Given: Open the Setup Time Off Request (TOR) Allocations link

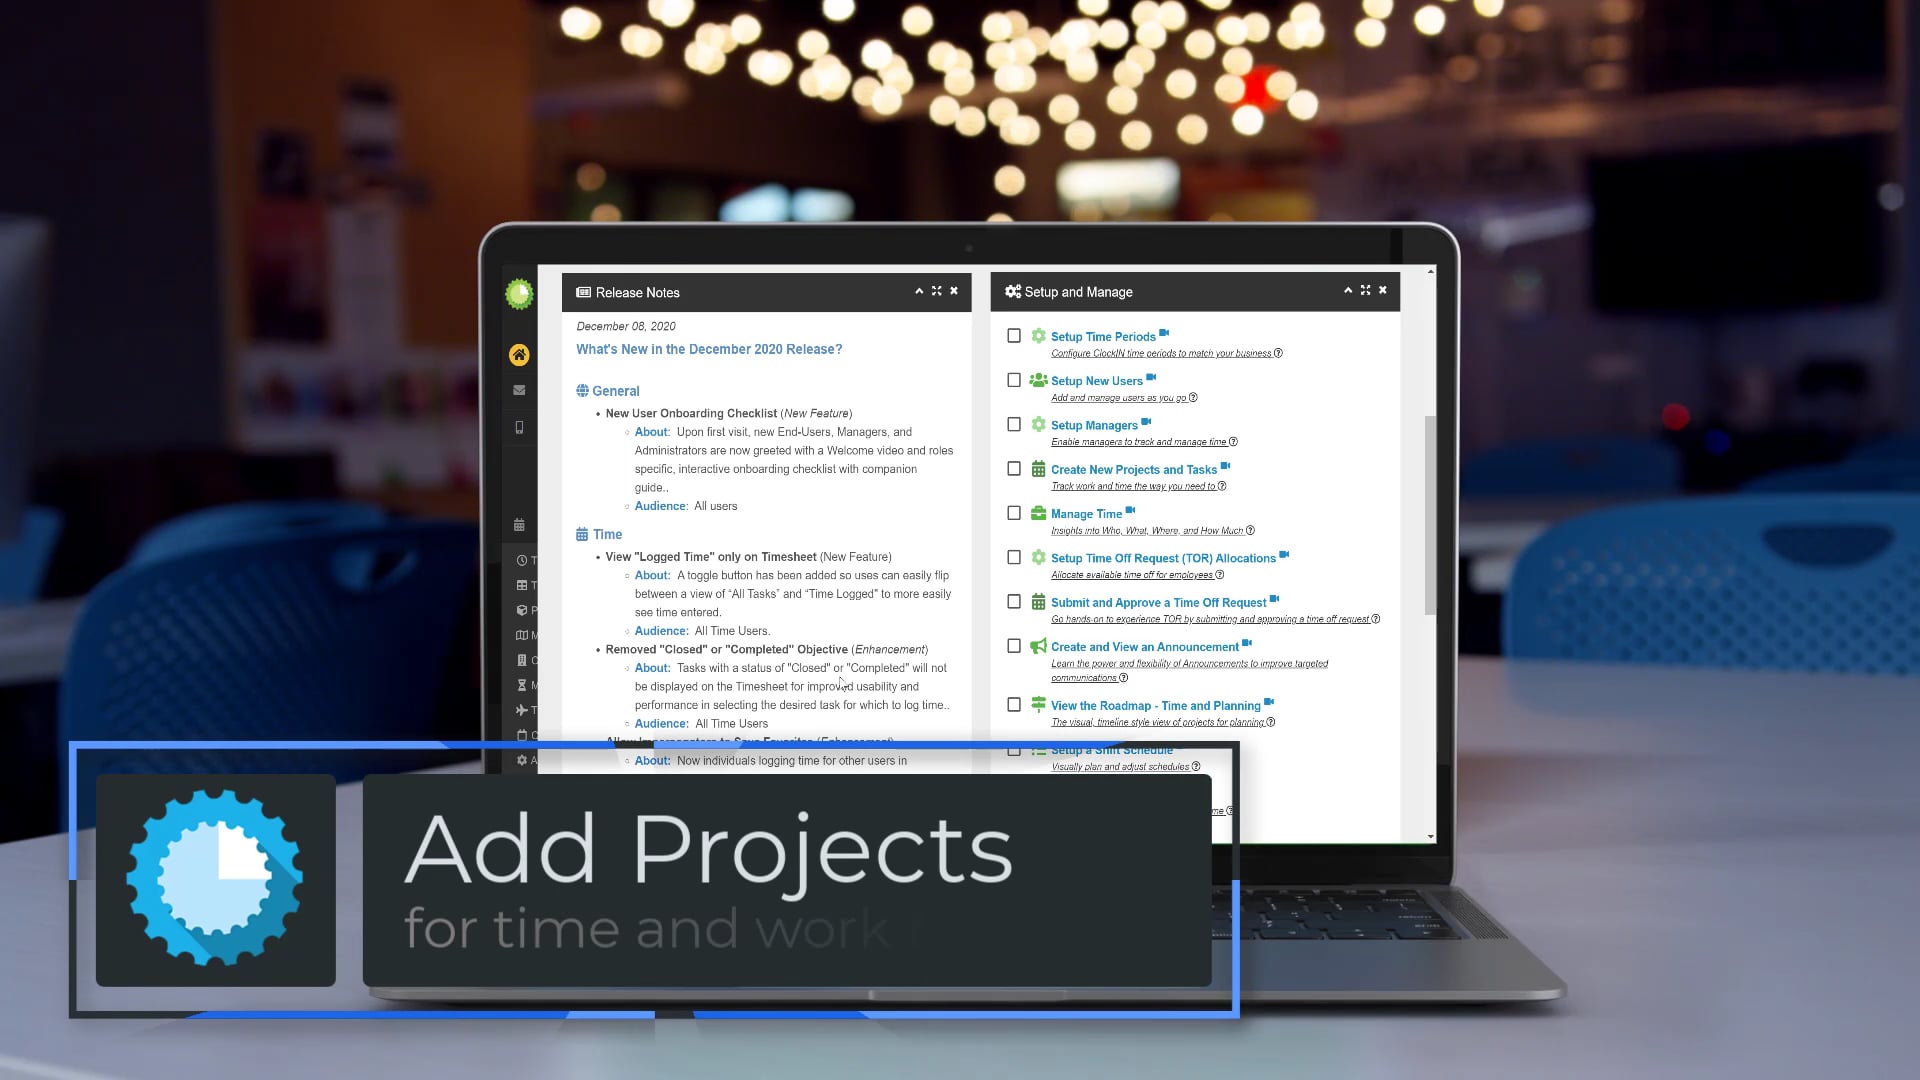Looking at the screenshot, I should [1163, 559].
